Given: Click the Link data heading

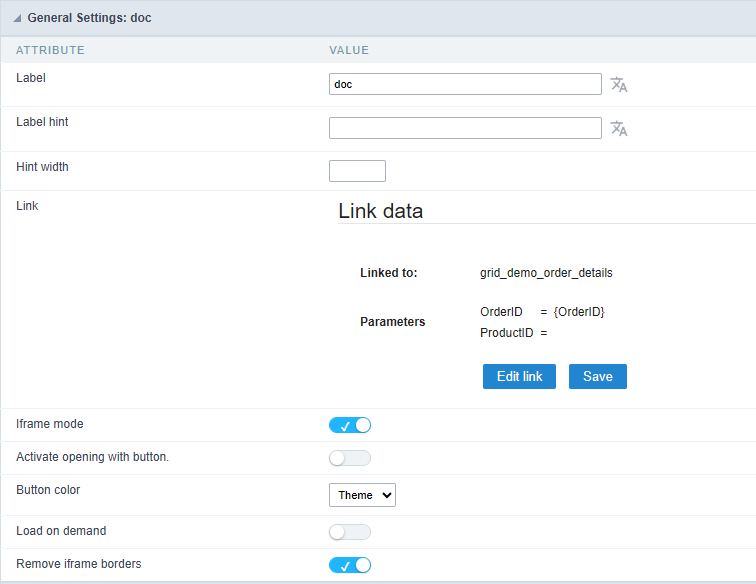Looking at the screenshot, I should click(x=380, y=211).
